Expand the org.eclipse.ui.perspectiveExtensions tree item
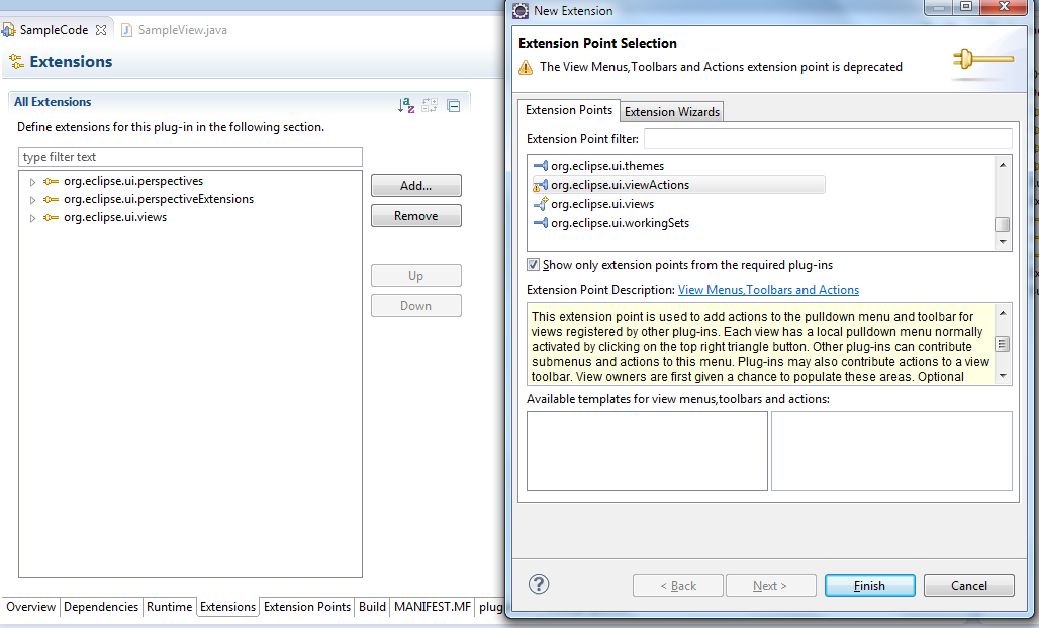1039x628 pixels. (30, 198)
